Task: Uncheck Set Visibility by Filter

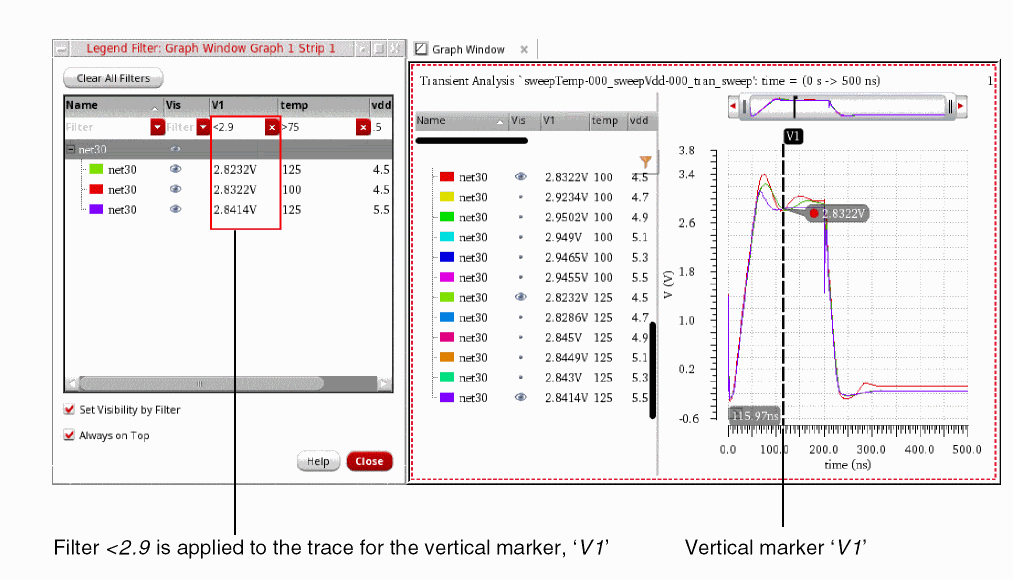Action: (x=69, y=410)
